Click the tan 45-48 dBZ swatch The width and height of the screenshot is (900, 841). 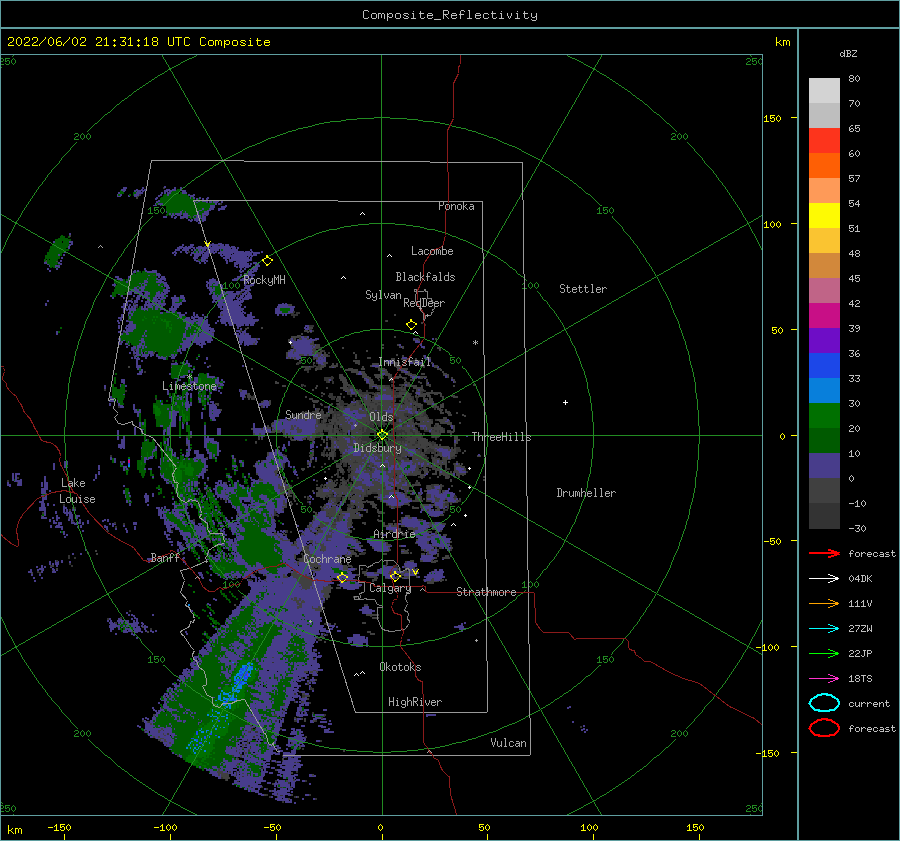click(824, 266)
